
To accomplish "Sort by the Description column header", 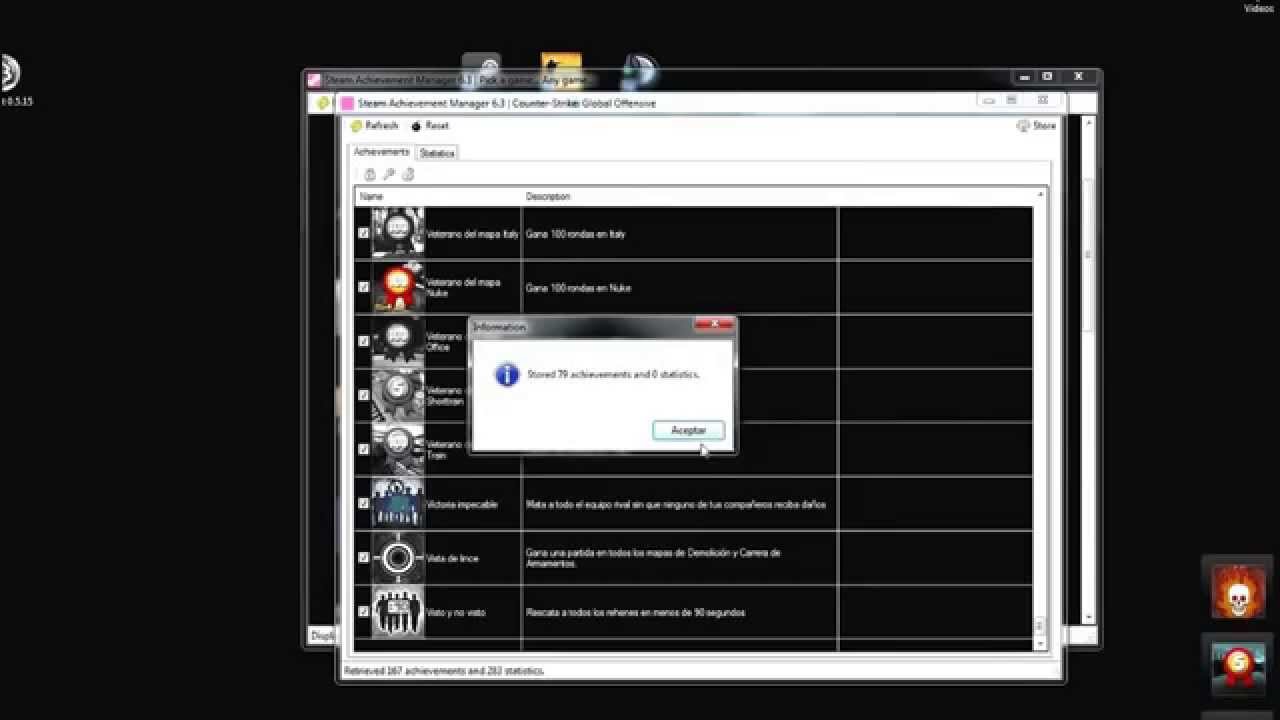I will pyautogui.click(x=679, y=196).
